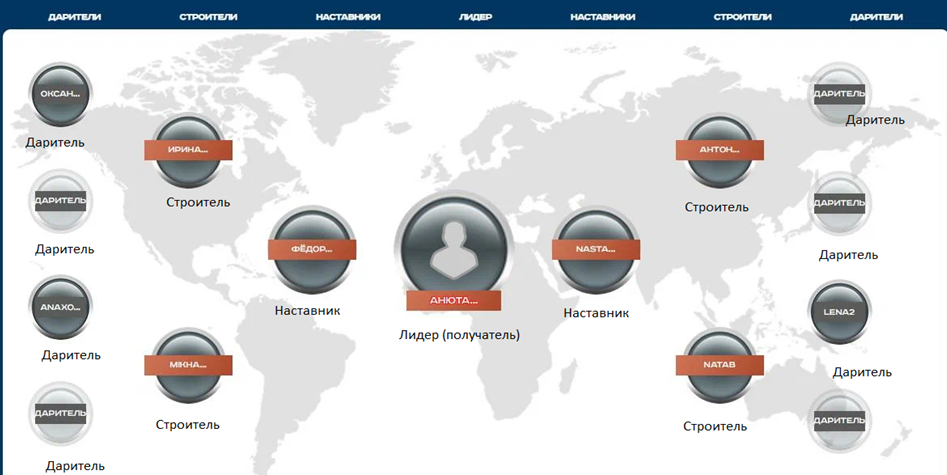Click left-side ДАРИТЕЛИ header above ОКСАН

pyautogui.click(x=75, y=17)
